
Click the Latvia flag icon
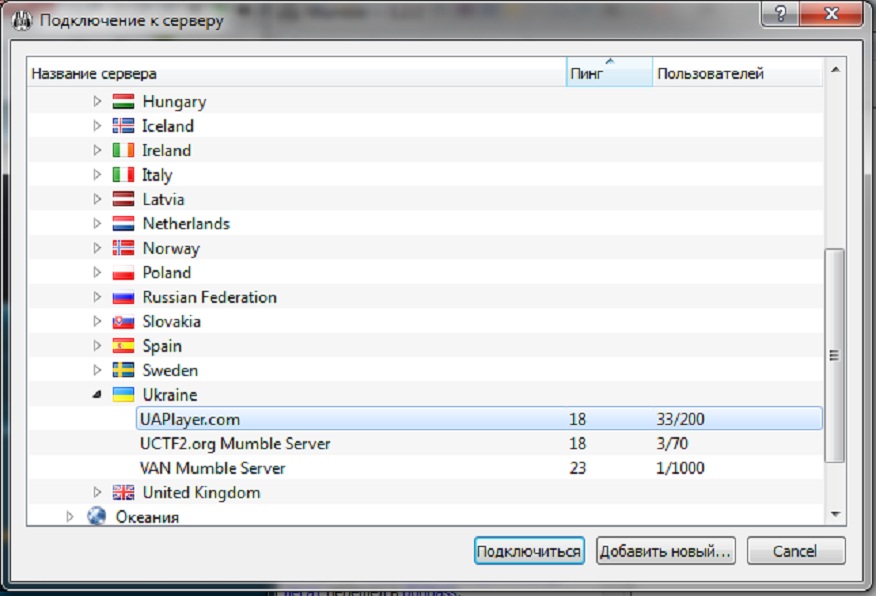123,199
